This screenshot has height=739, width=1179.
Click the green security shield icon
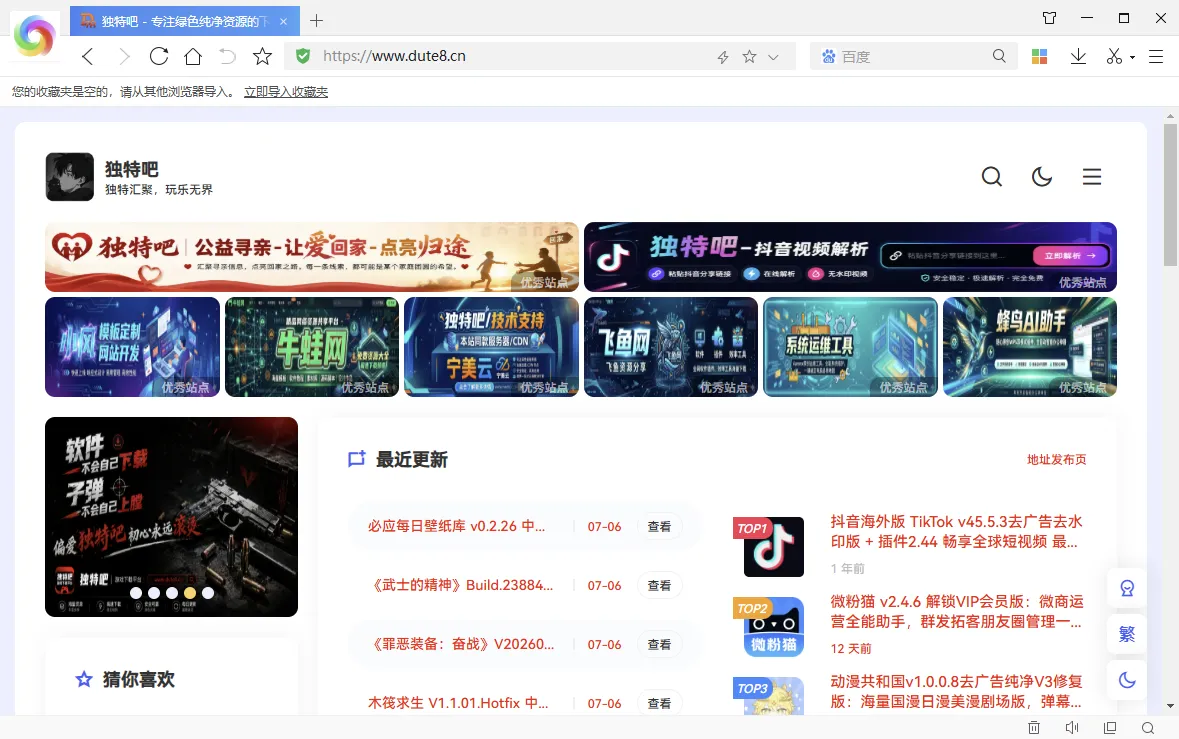(x=303, y=56)
